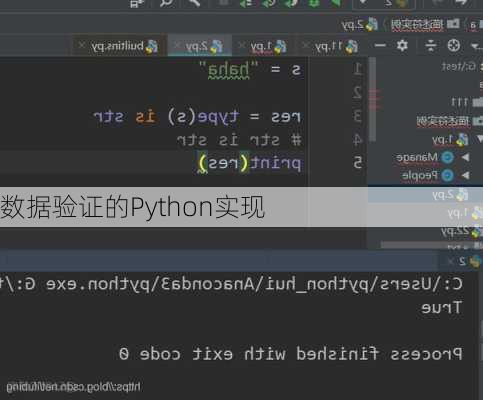The image size is (483, 400).
Task: Close the 2.py editor tab
Action: [178, 45]
